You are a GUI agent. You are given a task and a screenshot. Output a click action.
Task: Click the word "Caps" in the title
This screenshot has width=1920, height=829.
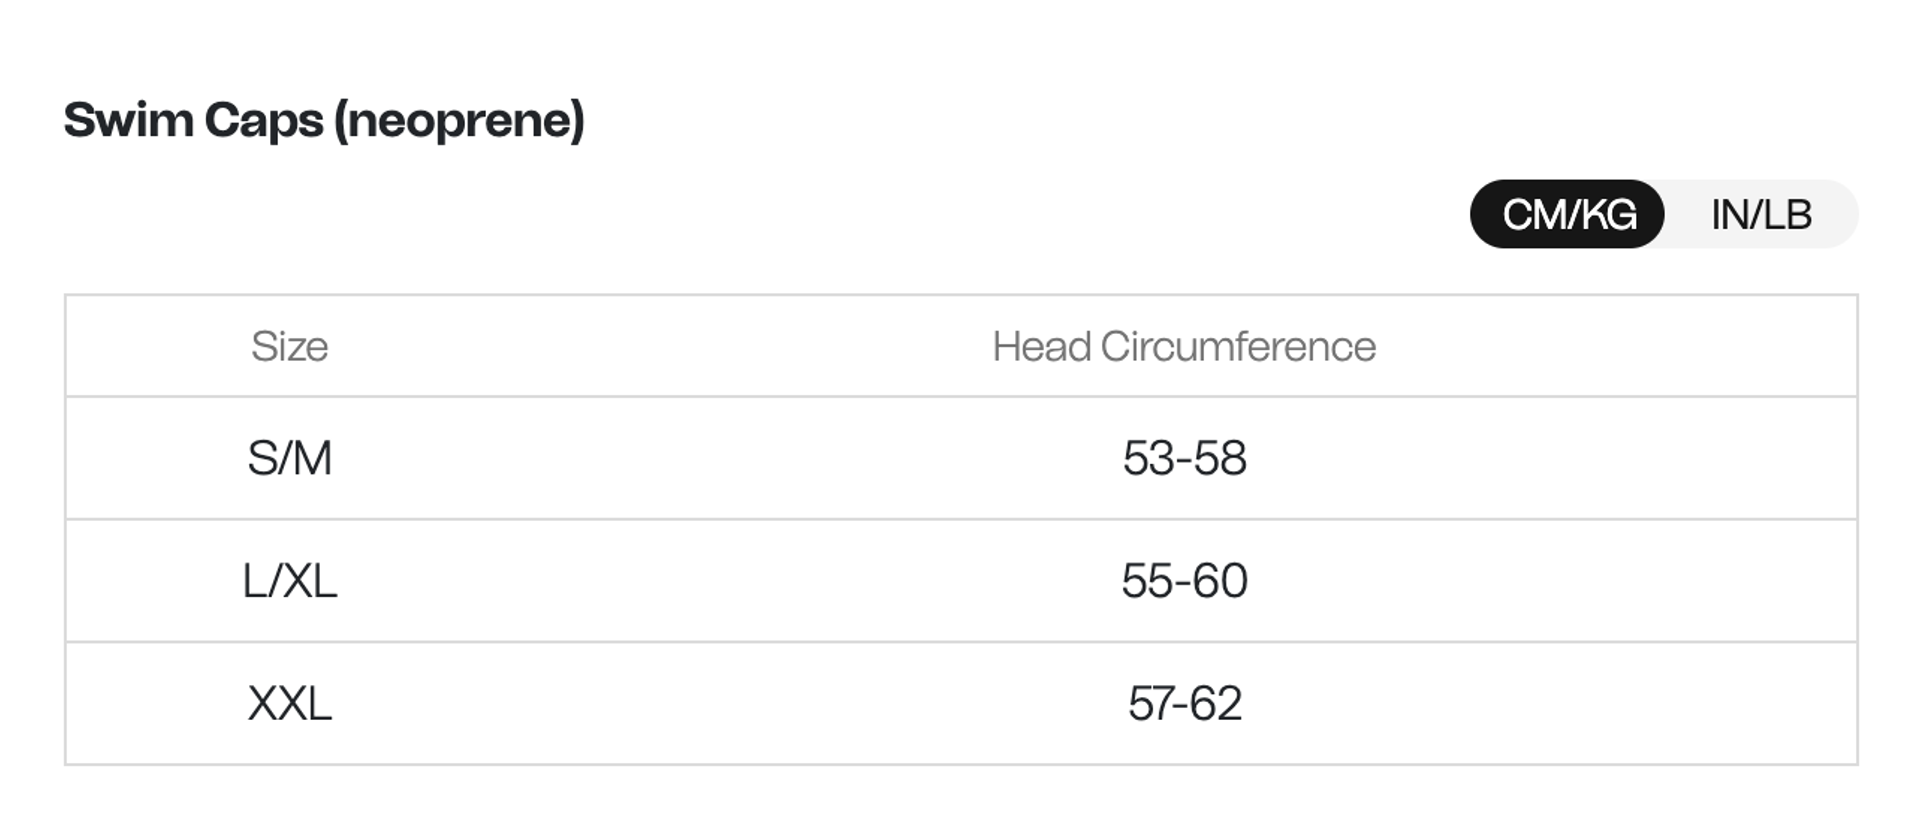264,120
